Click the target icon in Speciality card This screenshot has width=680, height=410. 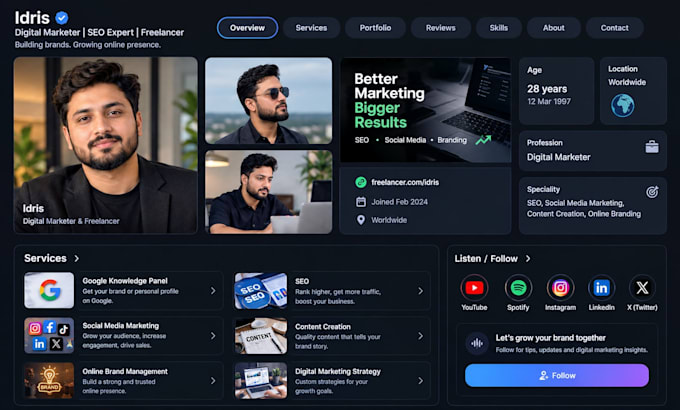click(x=652, y=192)
